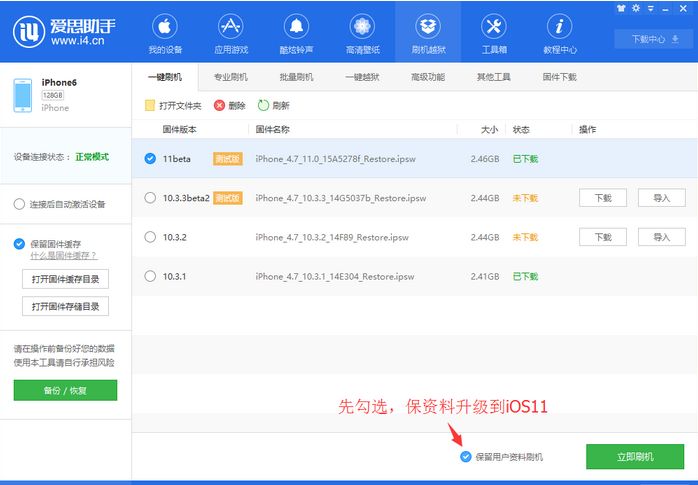Image resolution: width=698 pixels, height=485 pixels.
Task: Click 测试版 badge on 11beta row
Action: [x=227, y=158]
